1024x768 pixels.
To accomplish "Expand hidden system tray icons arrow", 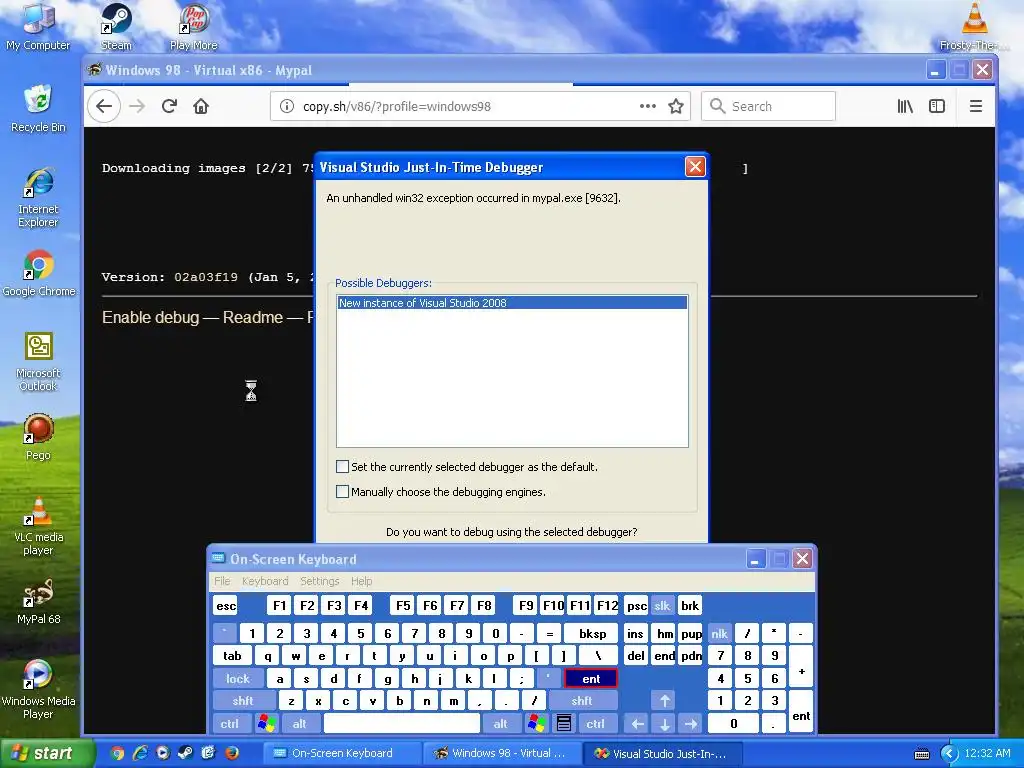I will (x=949, y=754).
